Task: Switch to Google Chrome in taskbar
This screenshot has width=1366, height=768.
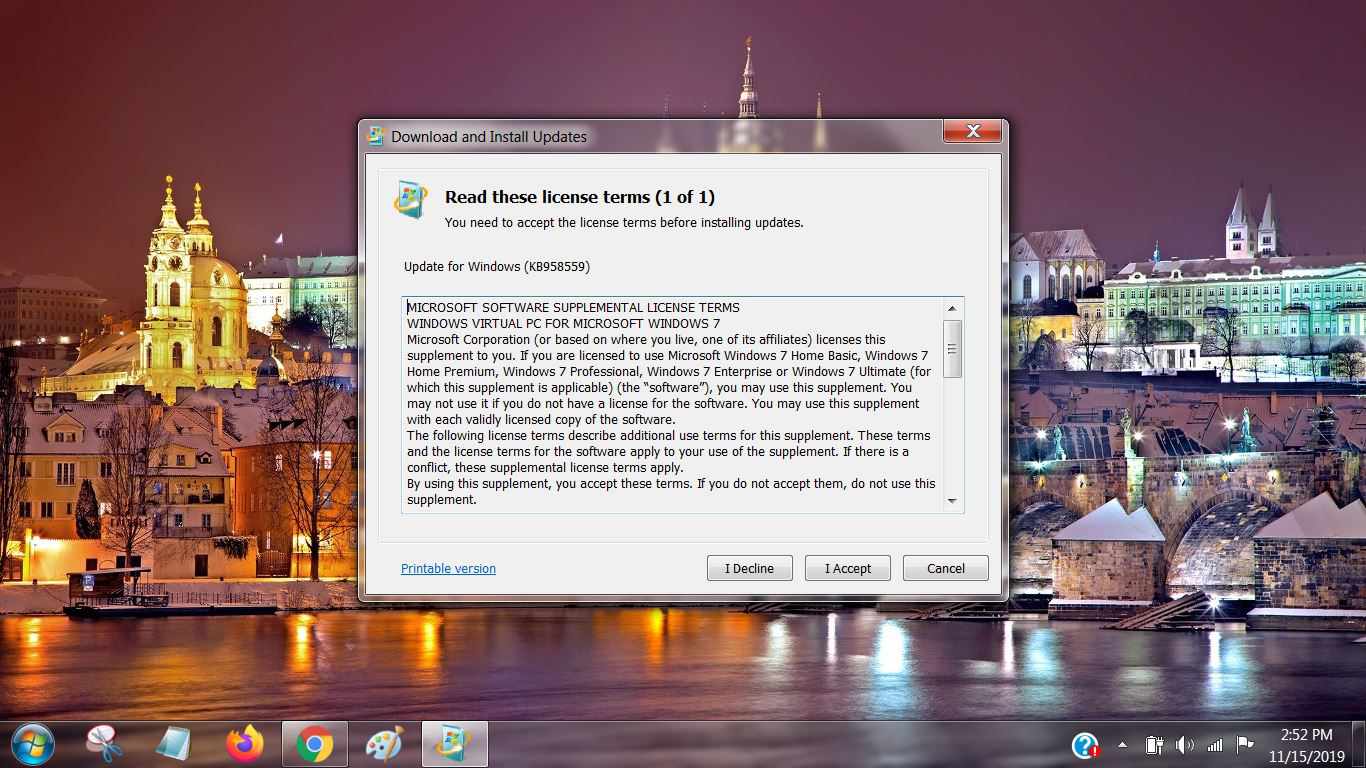Action: point(314,744)
